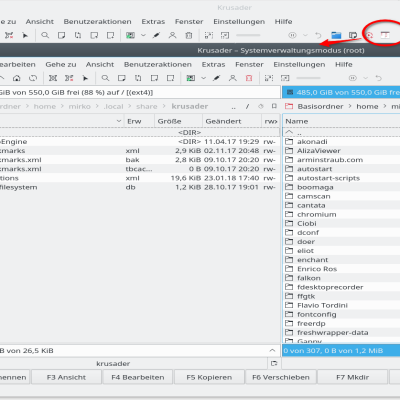Open dropdown arrow beside pause icon in root window
Image resolution: width=400 pixels, height=400 pixels.
pyautogui.click(x=366, y=78)
